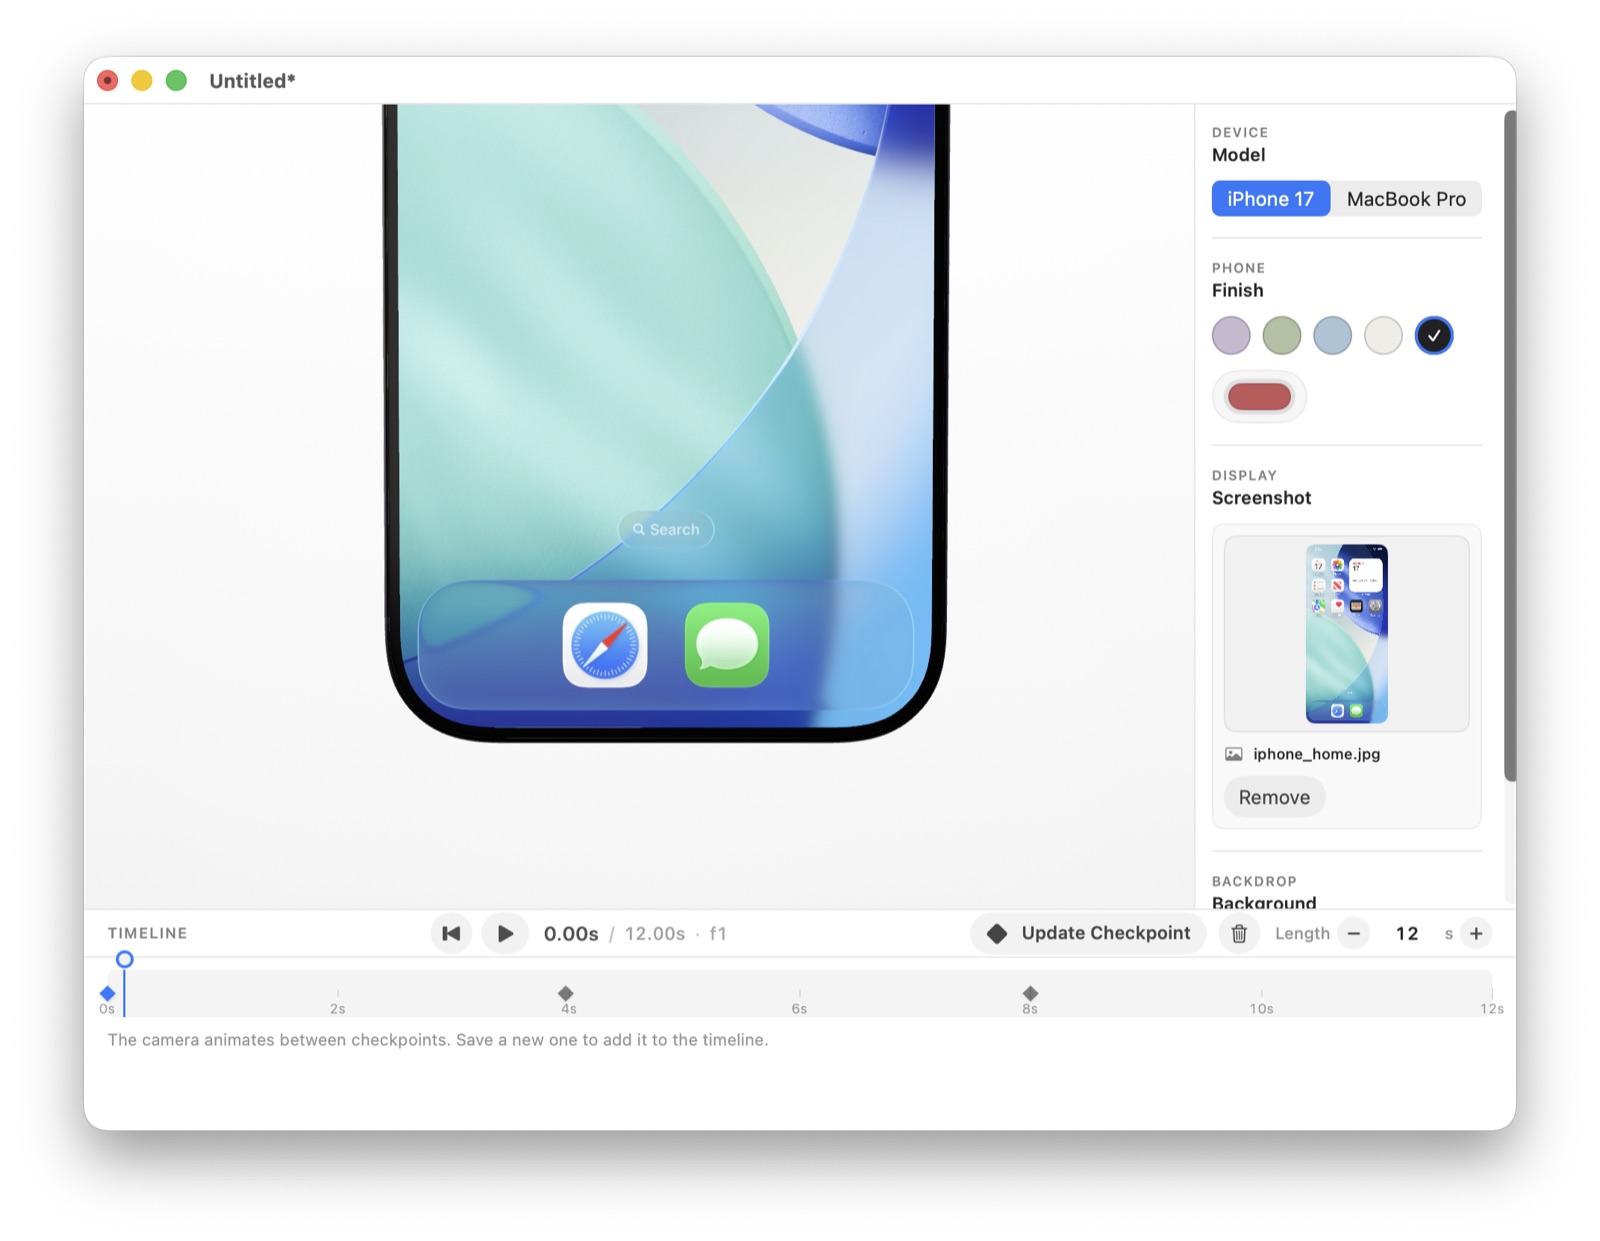Select the iPhone 17 model

(x=1270, y=199)
